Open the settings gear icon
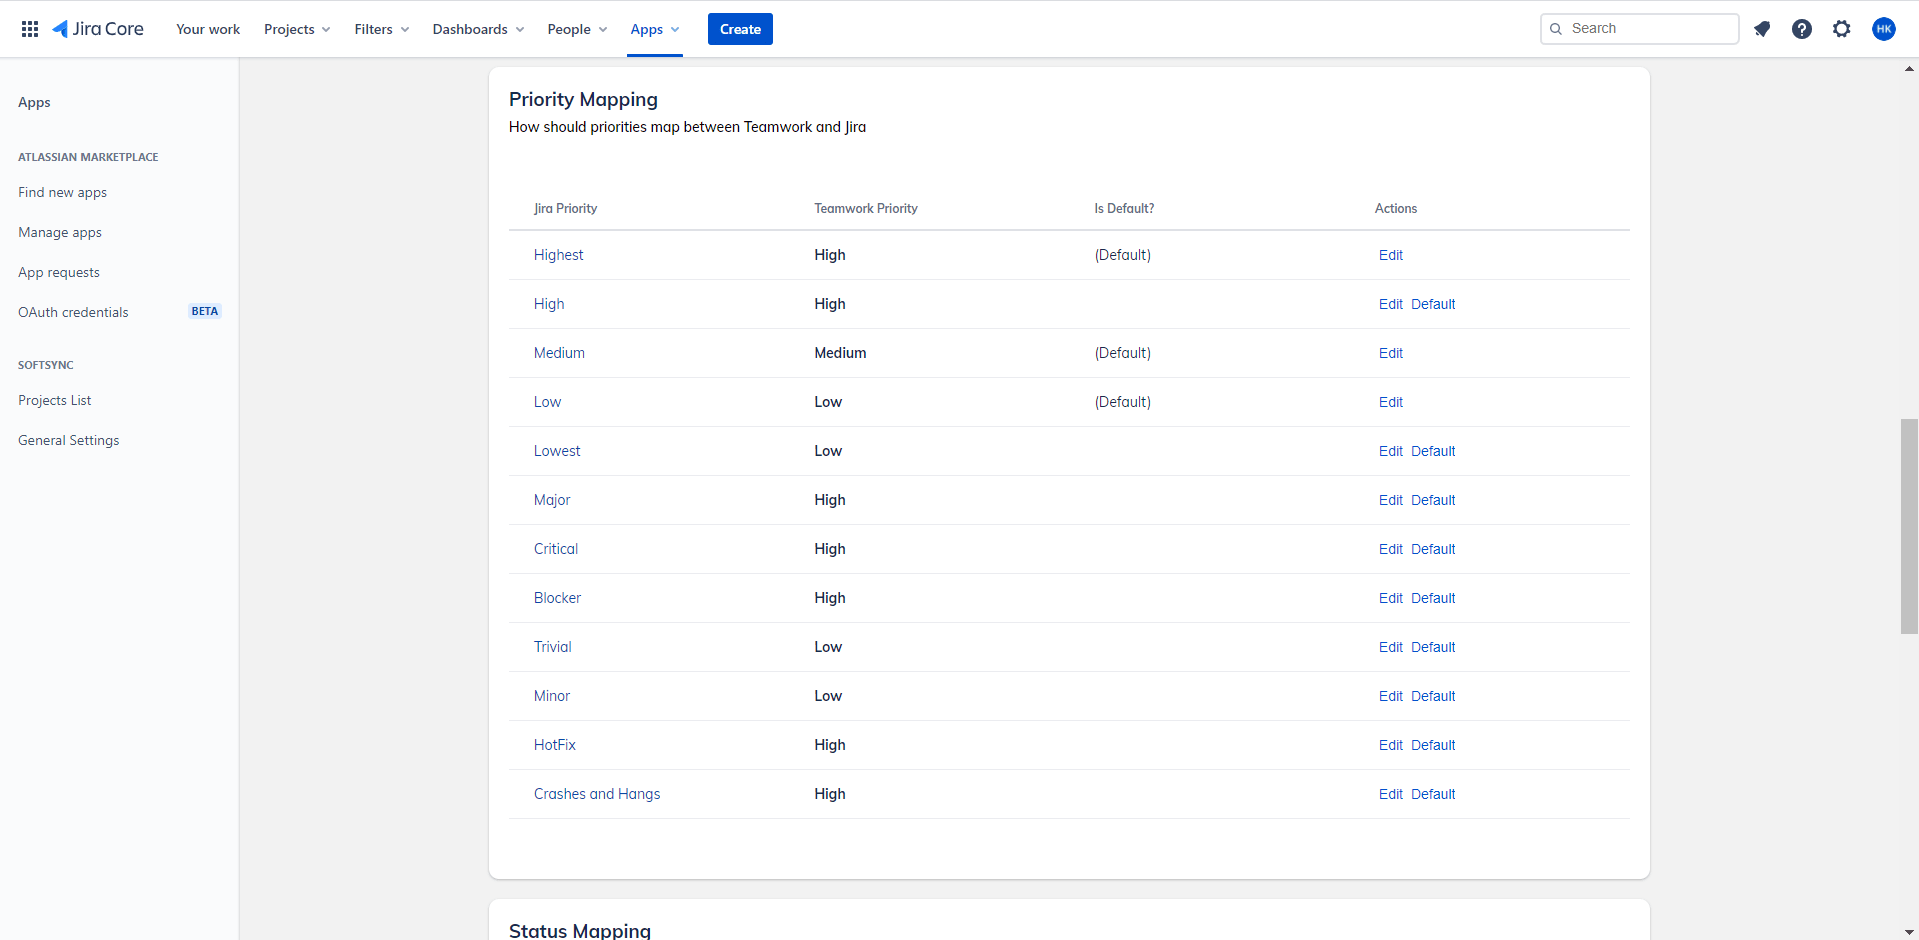Viewport: 1919px width, 940px height. click(x=1841, y=29)
